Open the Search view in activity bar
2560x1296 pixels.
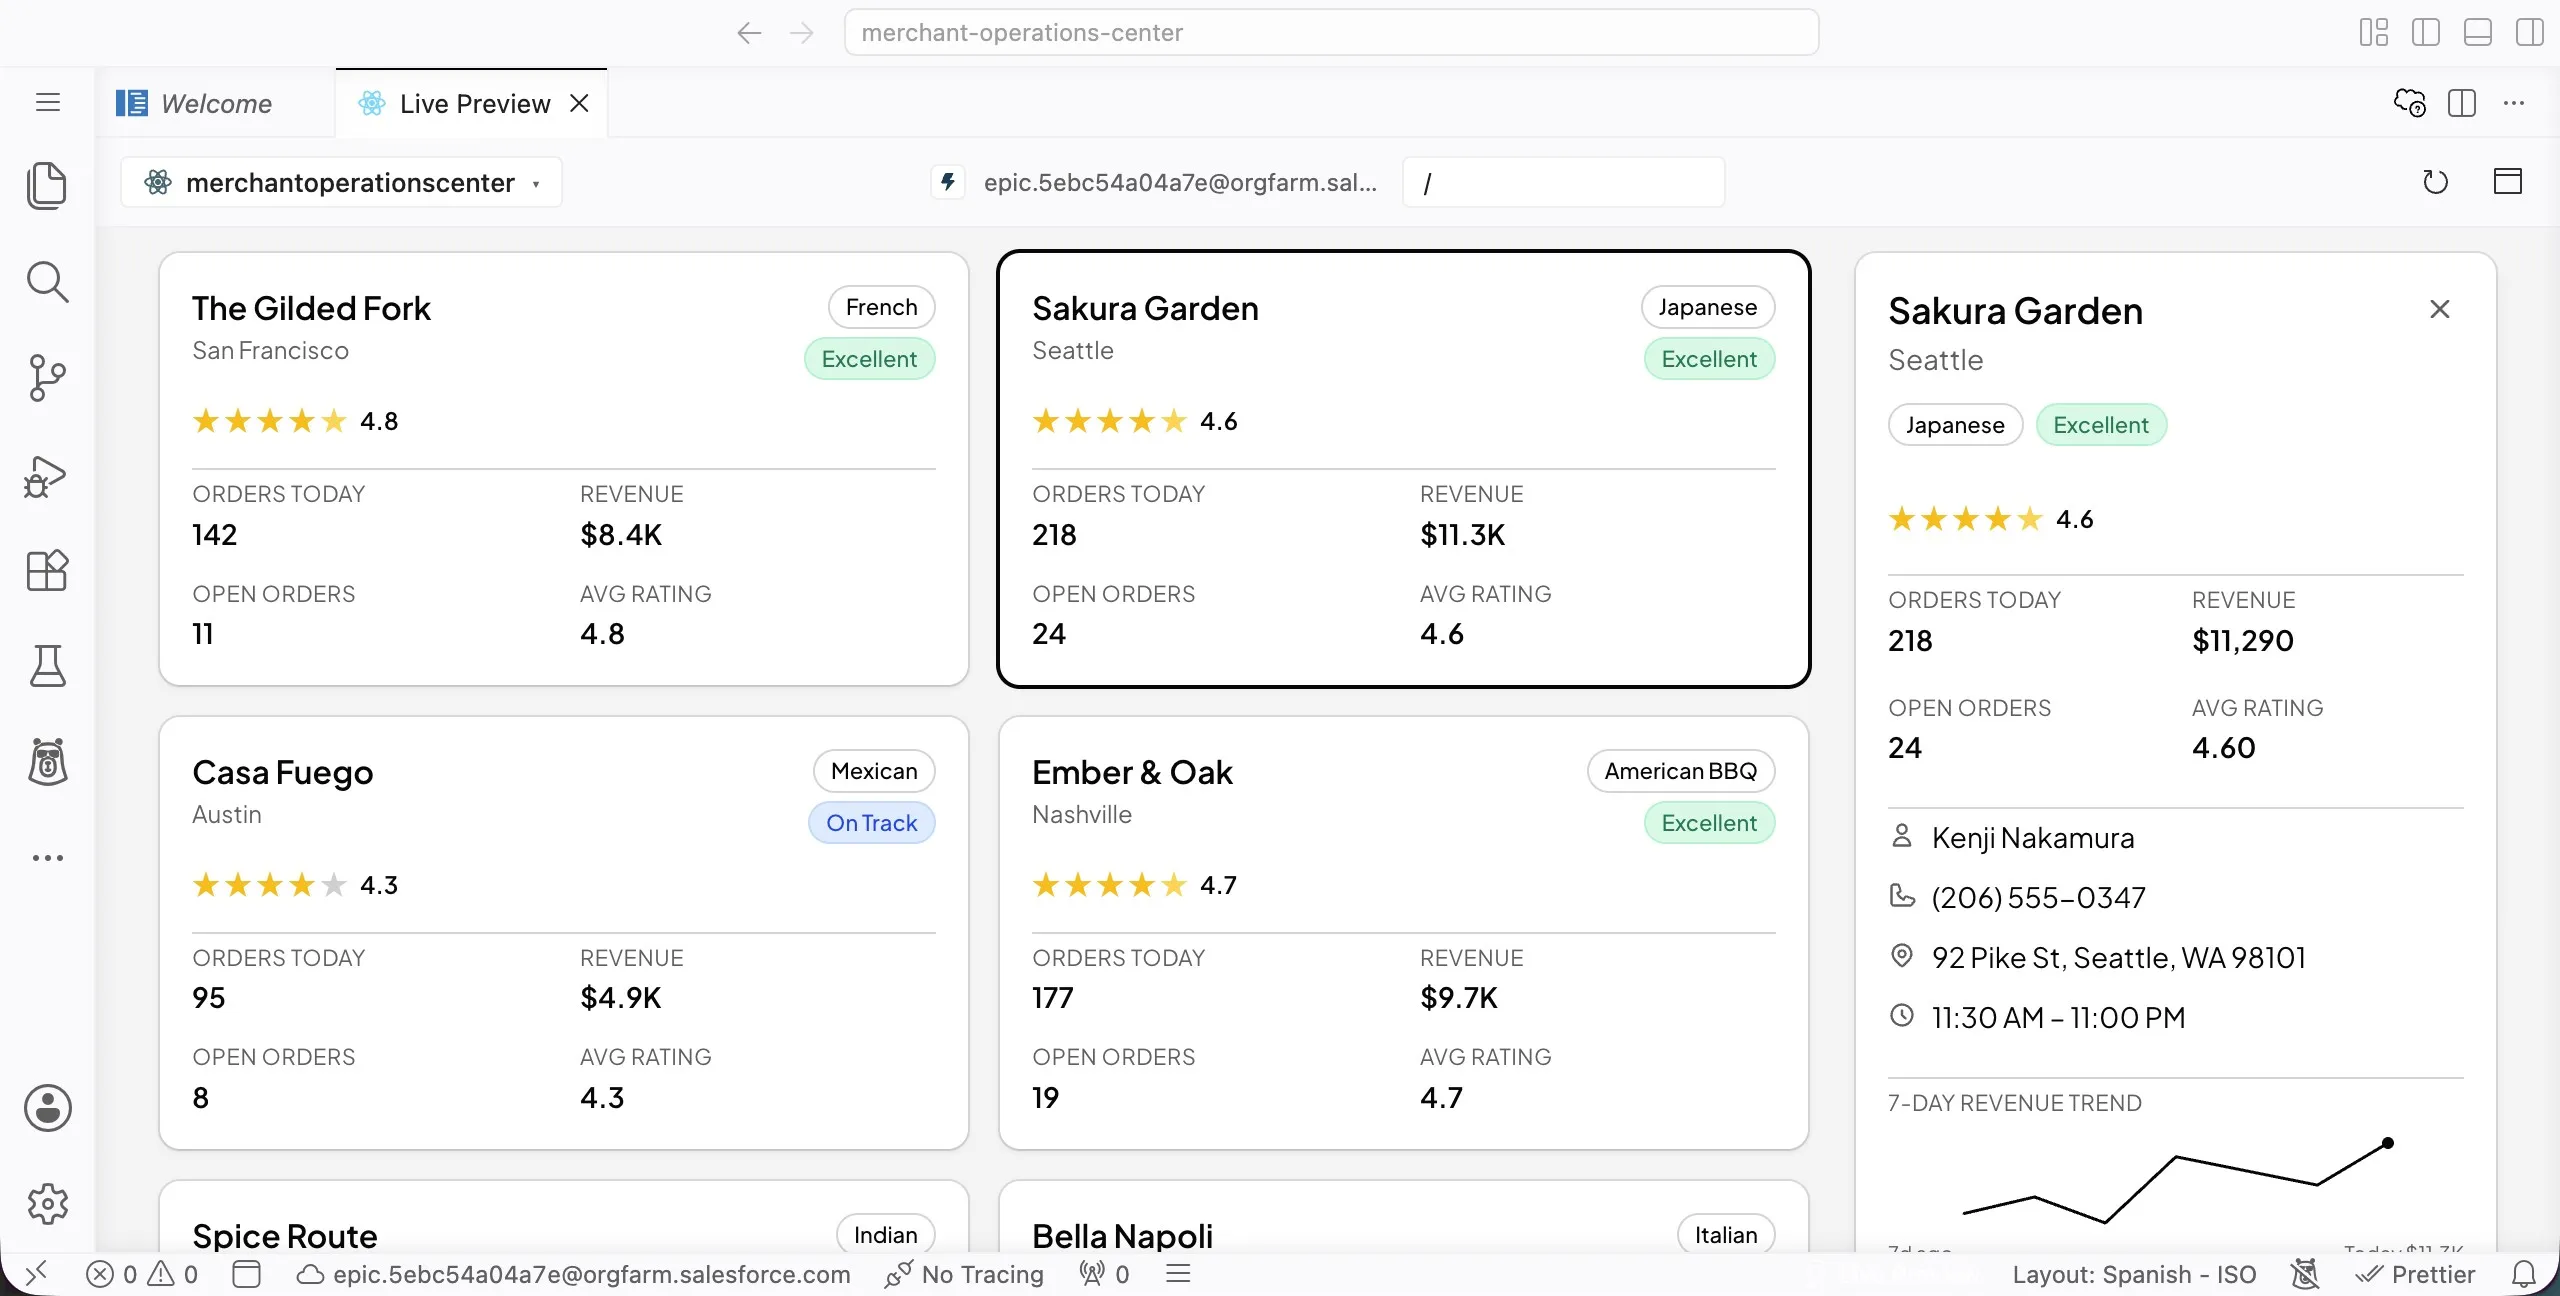click(47, 282)
